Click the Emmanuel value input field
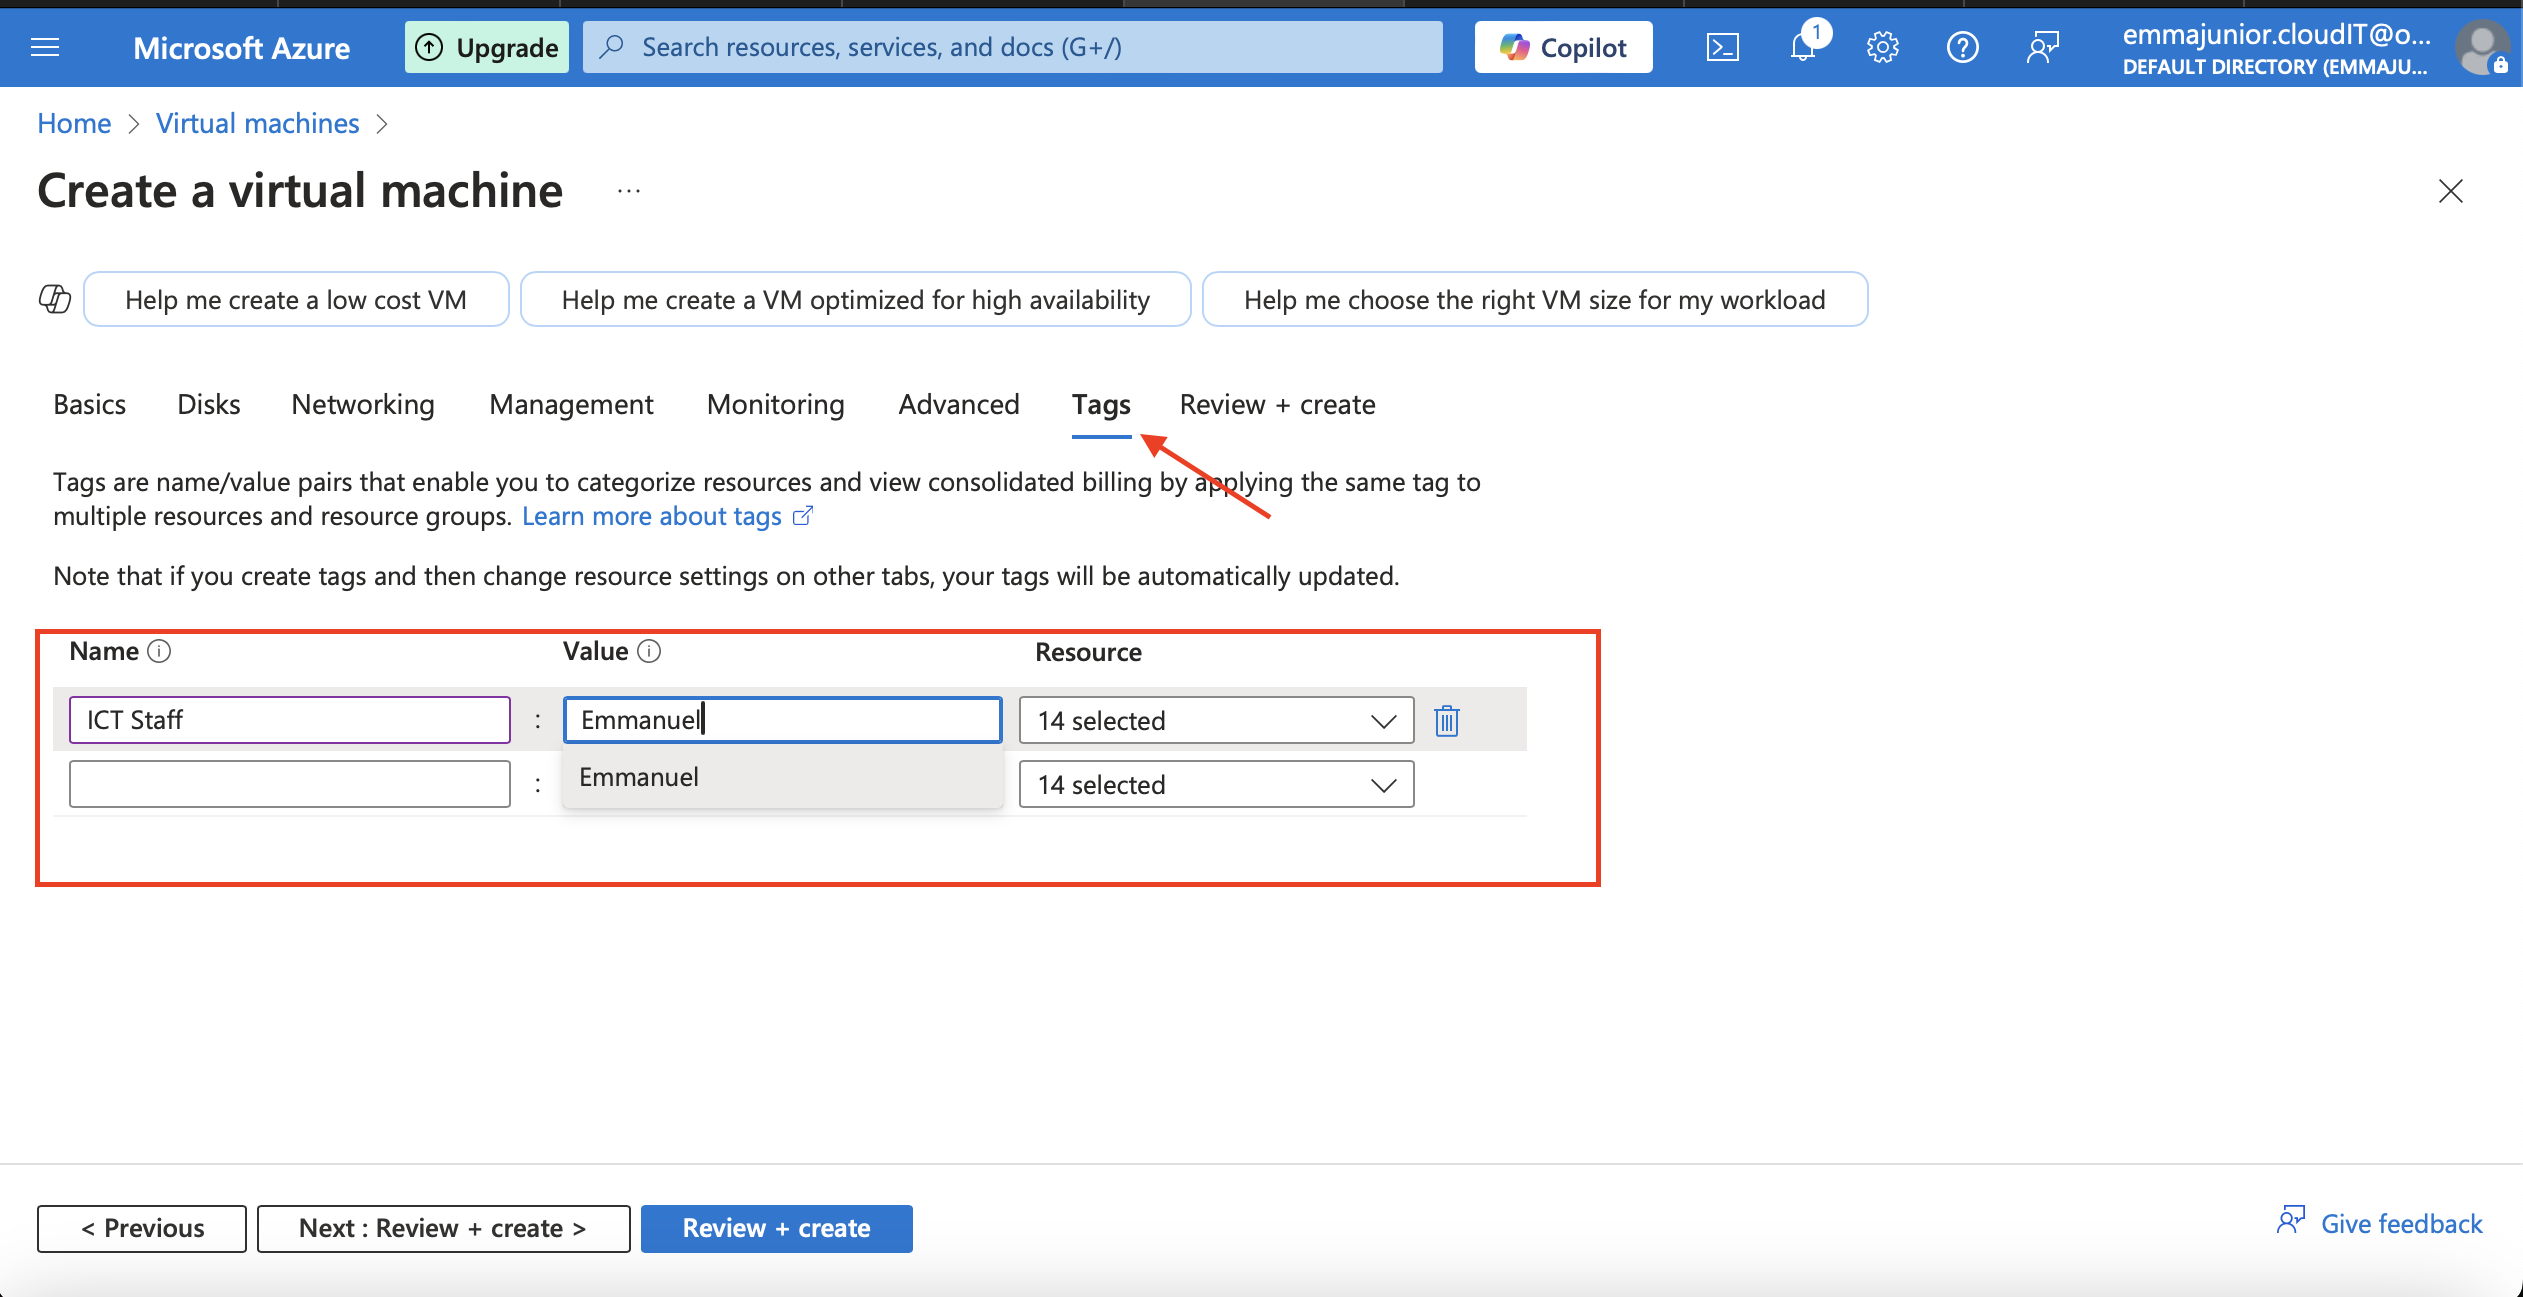Viewport: 2523px width, 1297px height. point(782,720)
